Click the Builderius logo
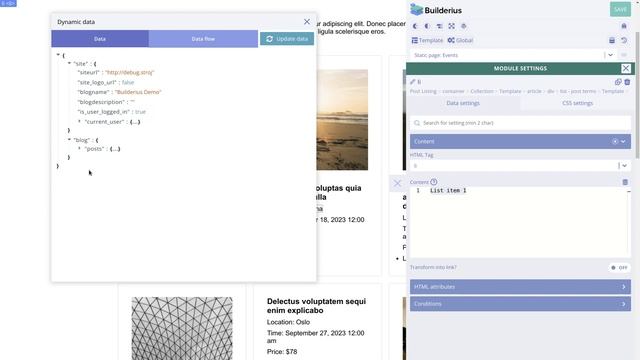This screenshot has width=640, height=360. [436, 10]
